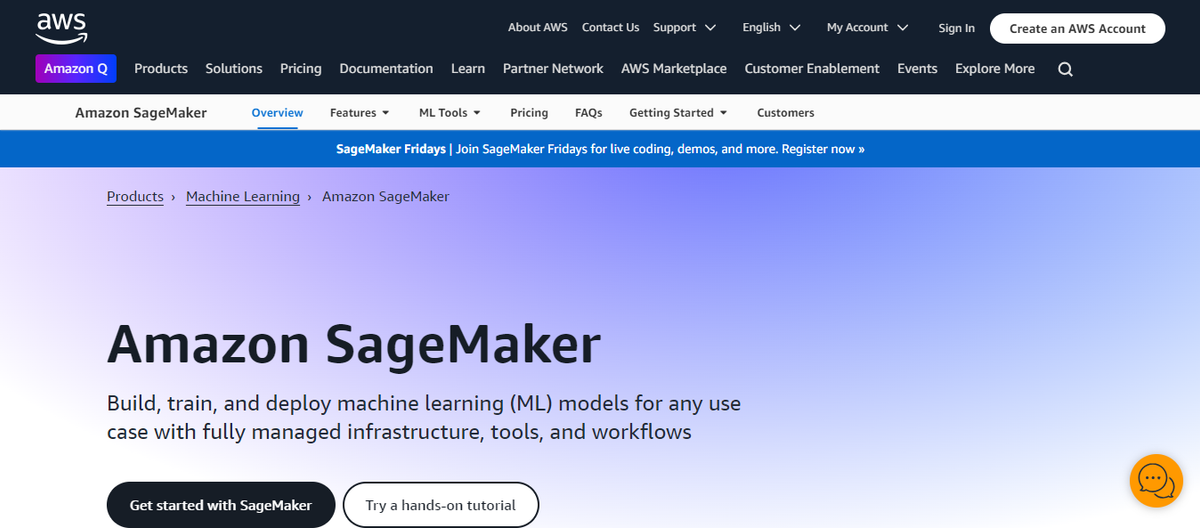Open the orange chat support bubble
This screenshot has width=1200, height=528.
point(1156,480)
